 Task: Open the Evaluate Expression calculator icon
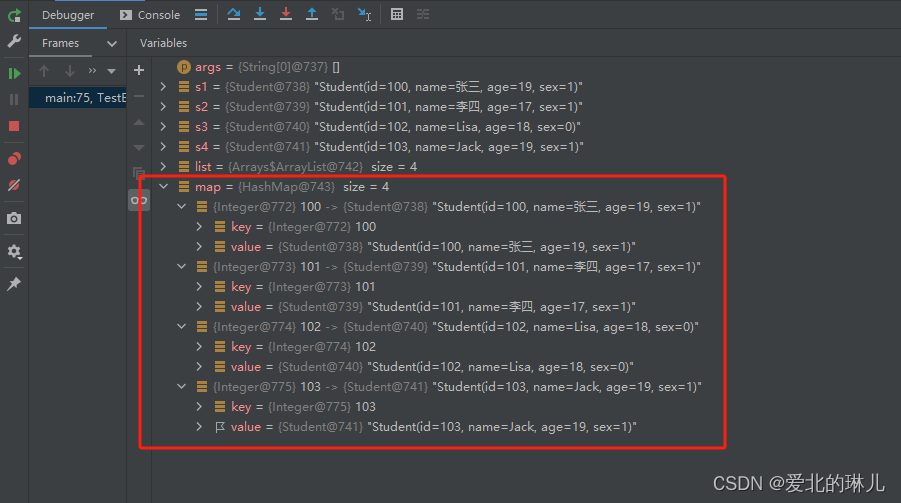(396, 14)
